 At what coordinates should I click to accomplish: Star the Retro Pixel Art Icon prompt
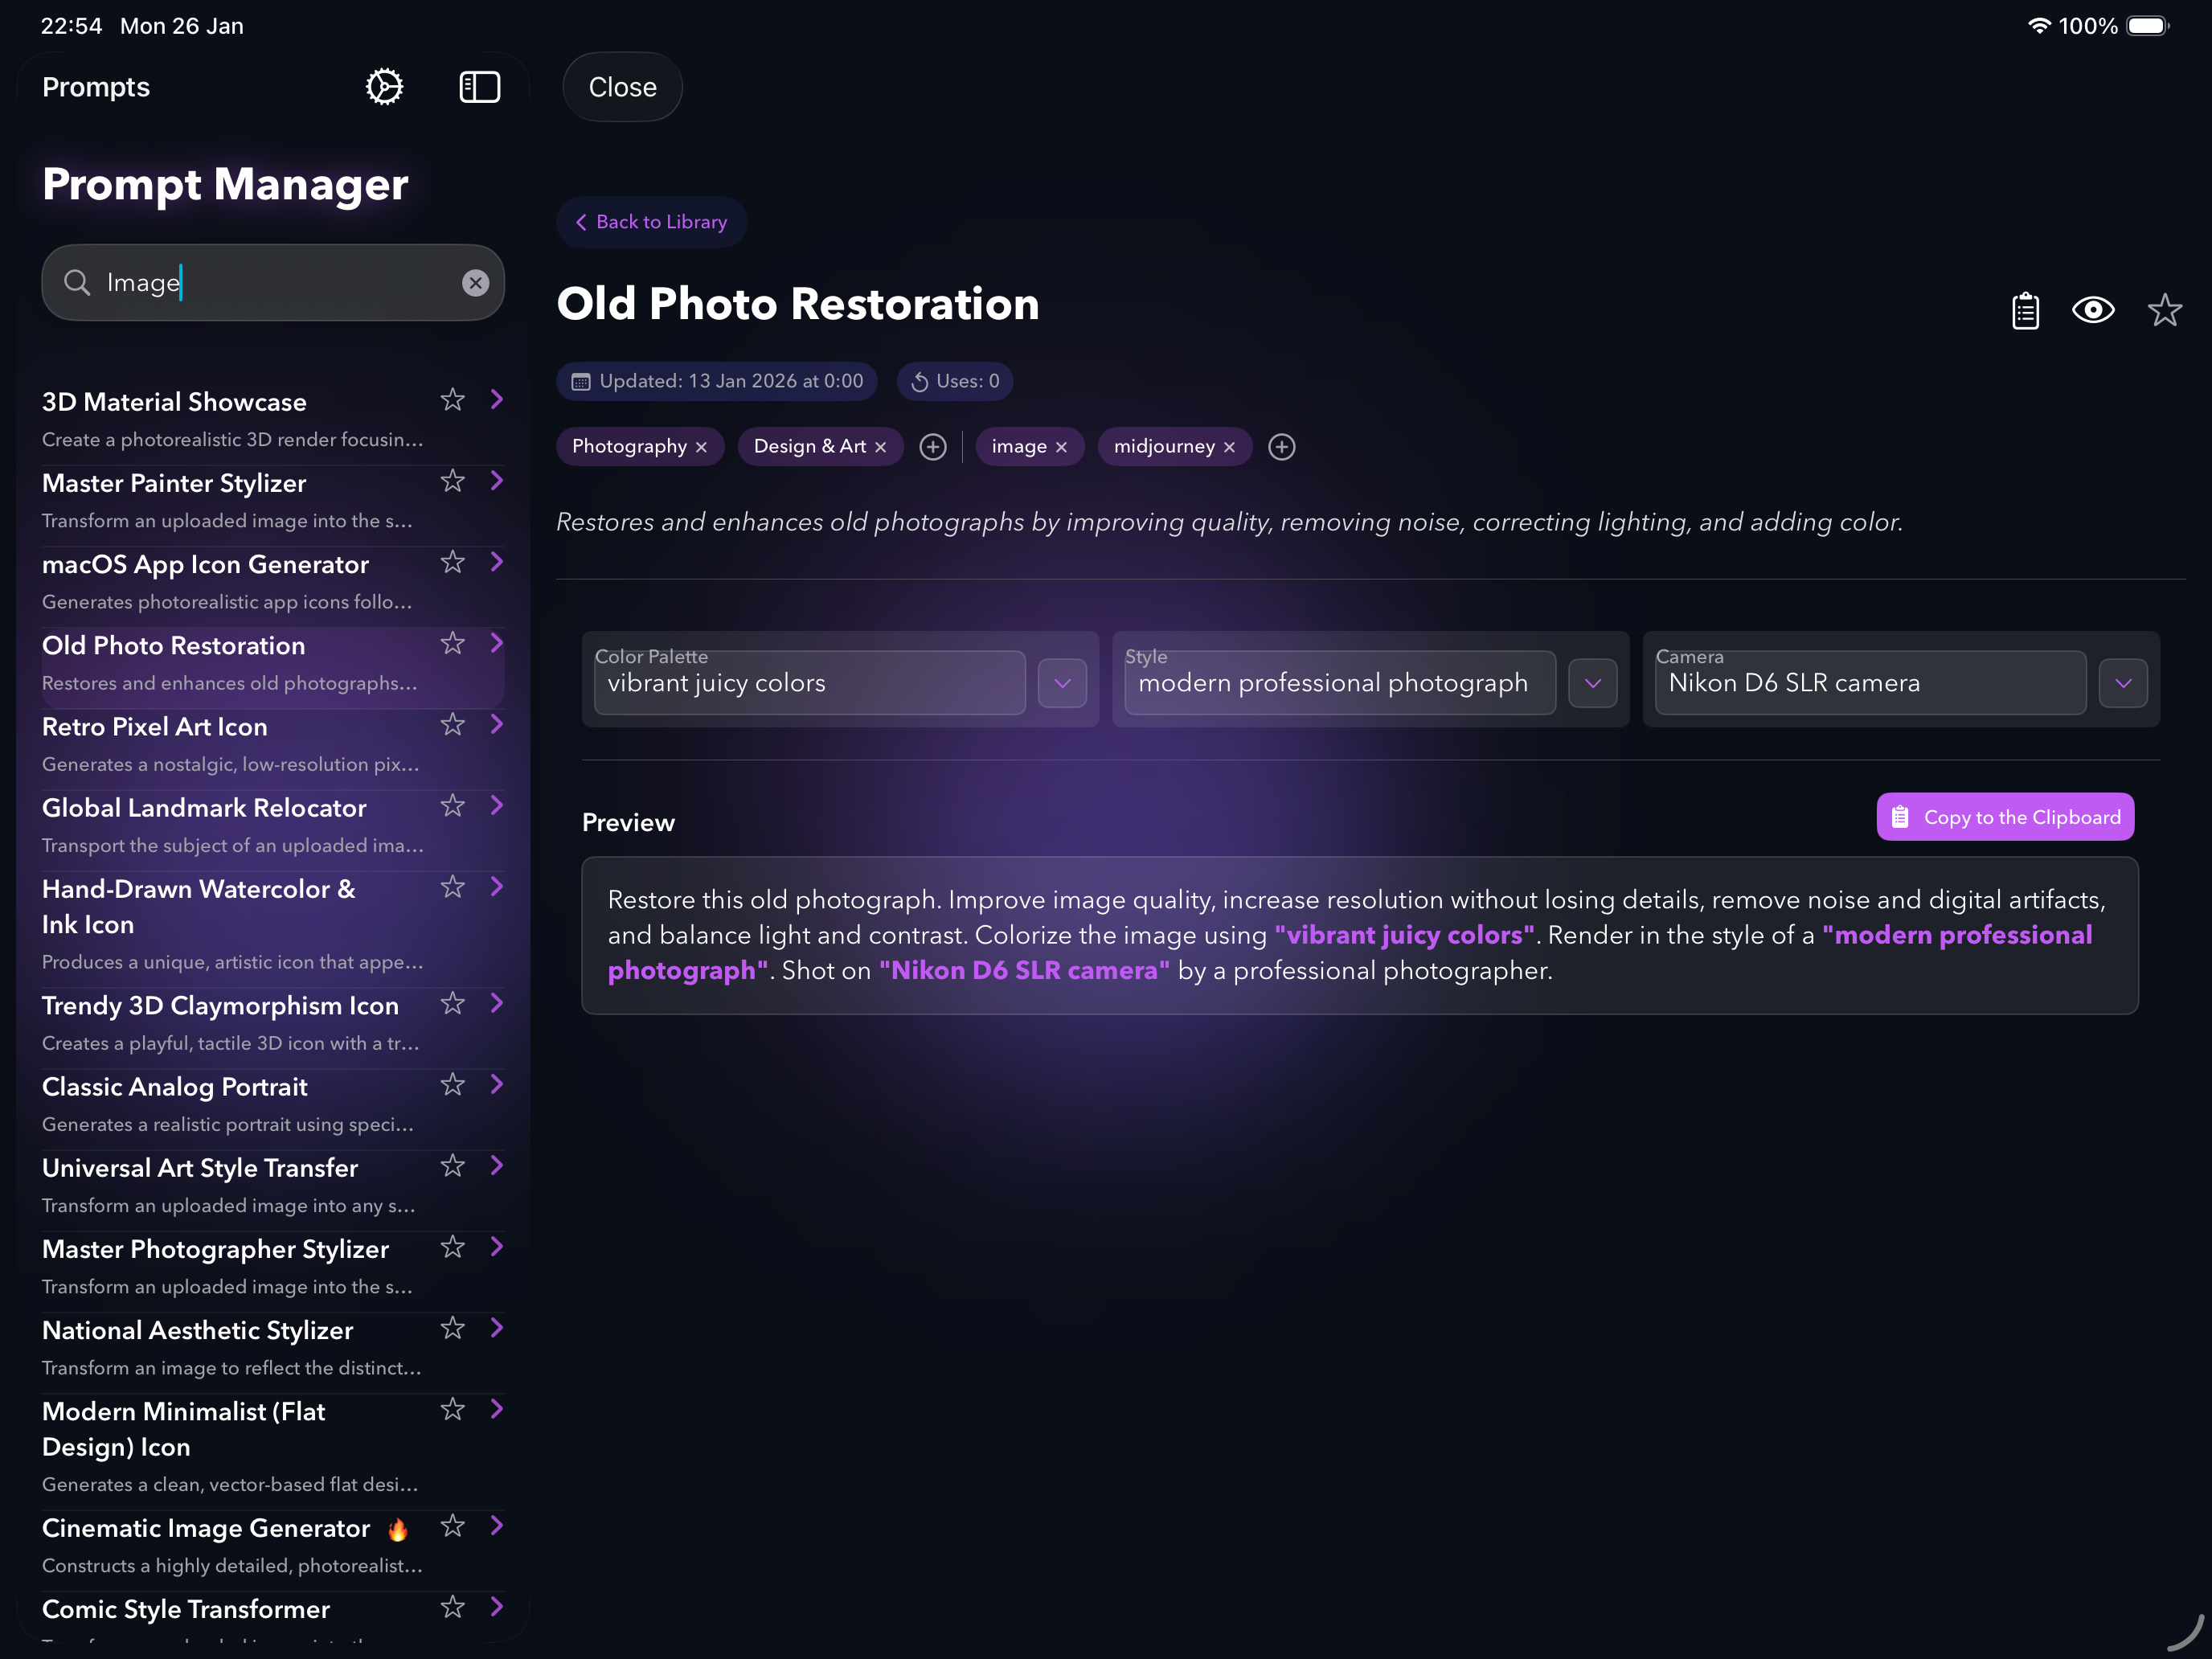click(x=452, y=725)
